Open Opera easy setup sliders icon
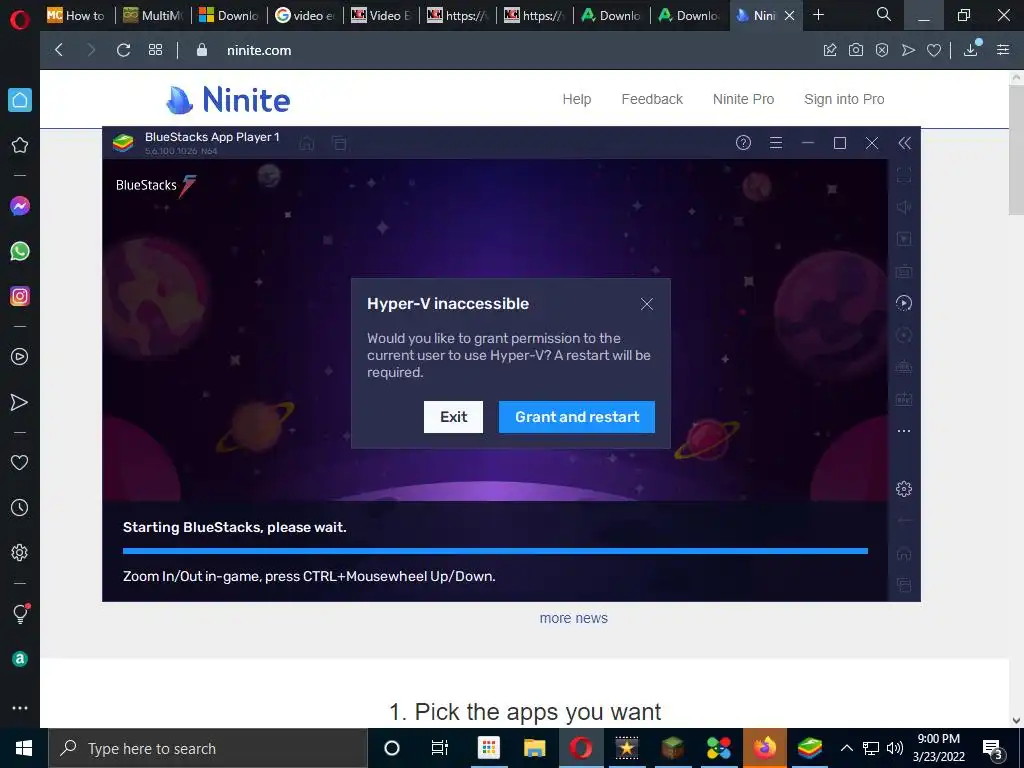Screen dimensions: 1024x768 click(x=1003, y=50)
